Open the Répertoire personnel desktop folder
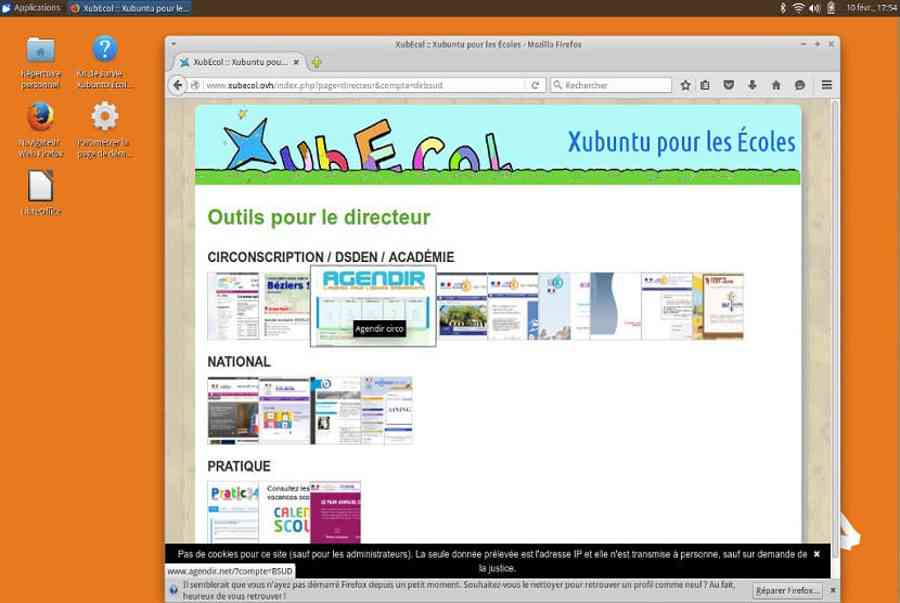 click(41, 50)
